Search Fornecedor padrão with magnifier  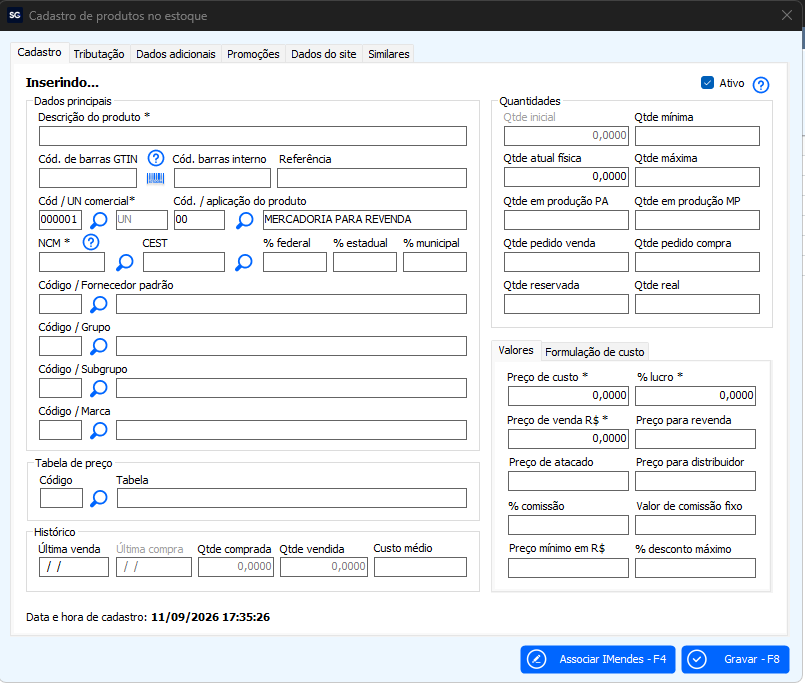(x=99, y=305)
